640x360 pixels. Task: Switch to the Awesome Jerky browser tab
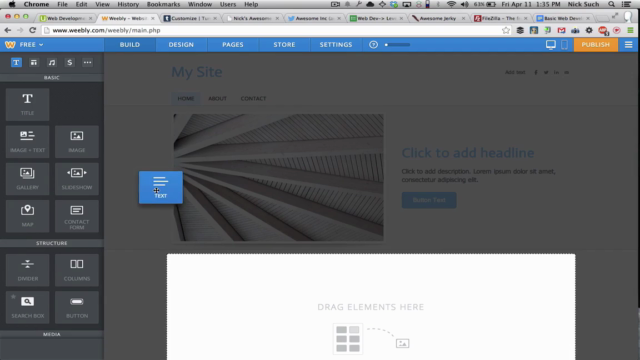pos(438,18)
